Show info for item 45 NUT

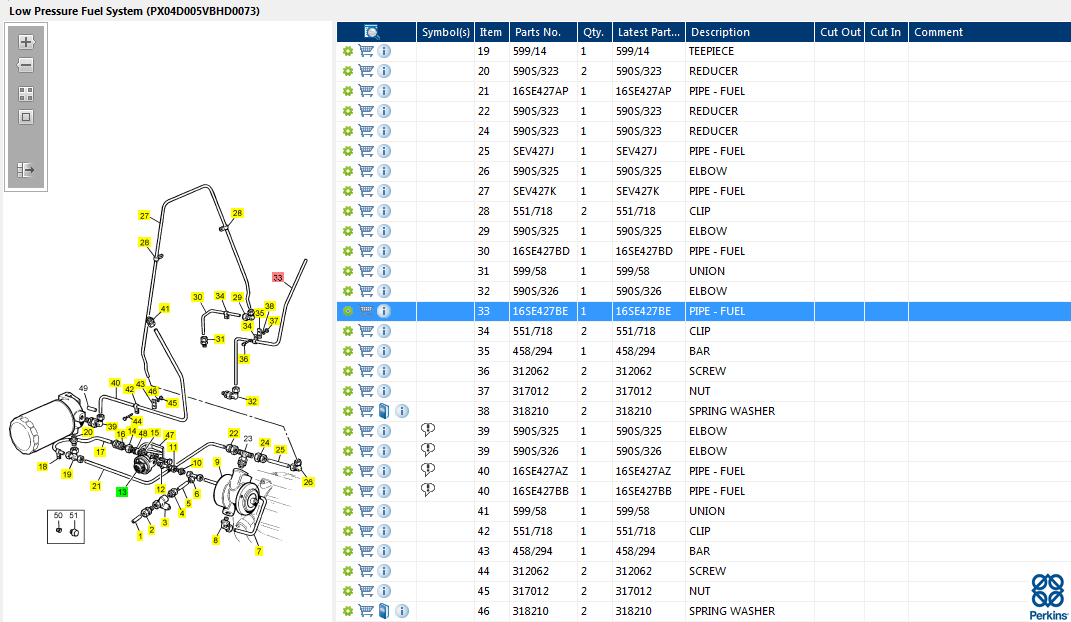tap(384, 591)
